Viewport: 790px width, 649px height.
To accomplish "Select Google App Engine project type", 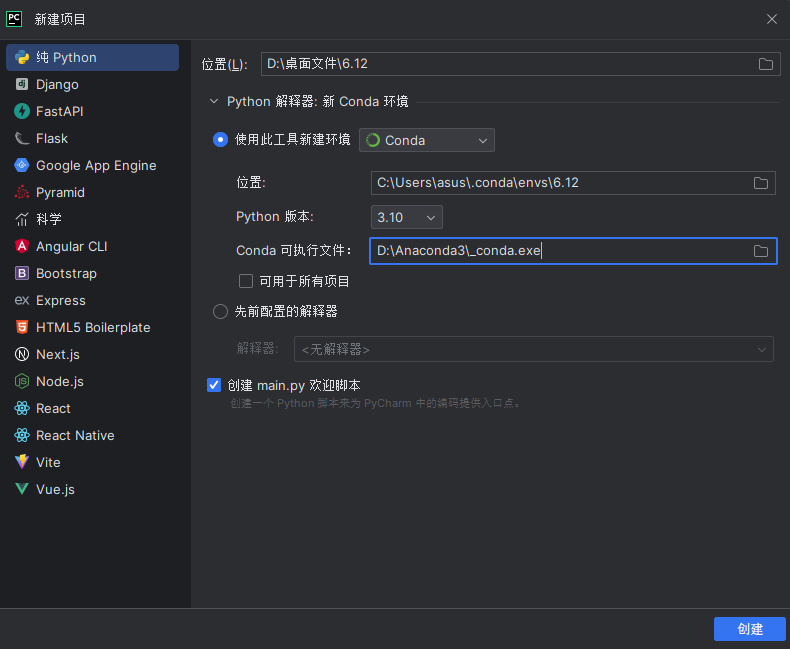I will tap(92, 165).
